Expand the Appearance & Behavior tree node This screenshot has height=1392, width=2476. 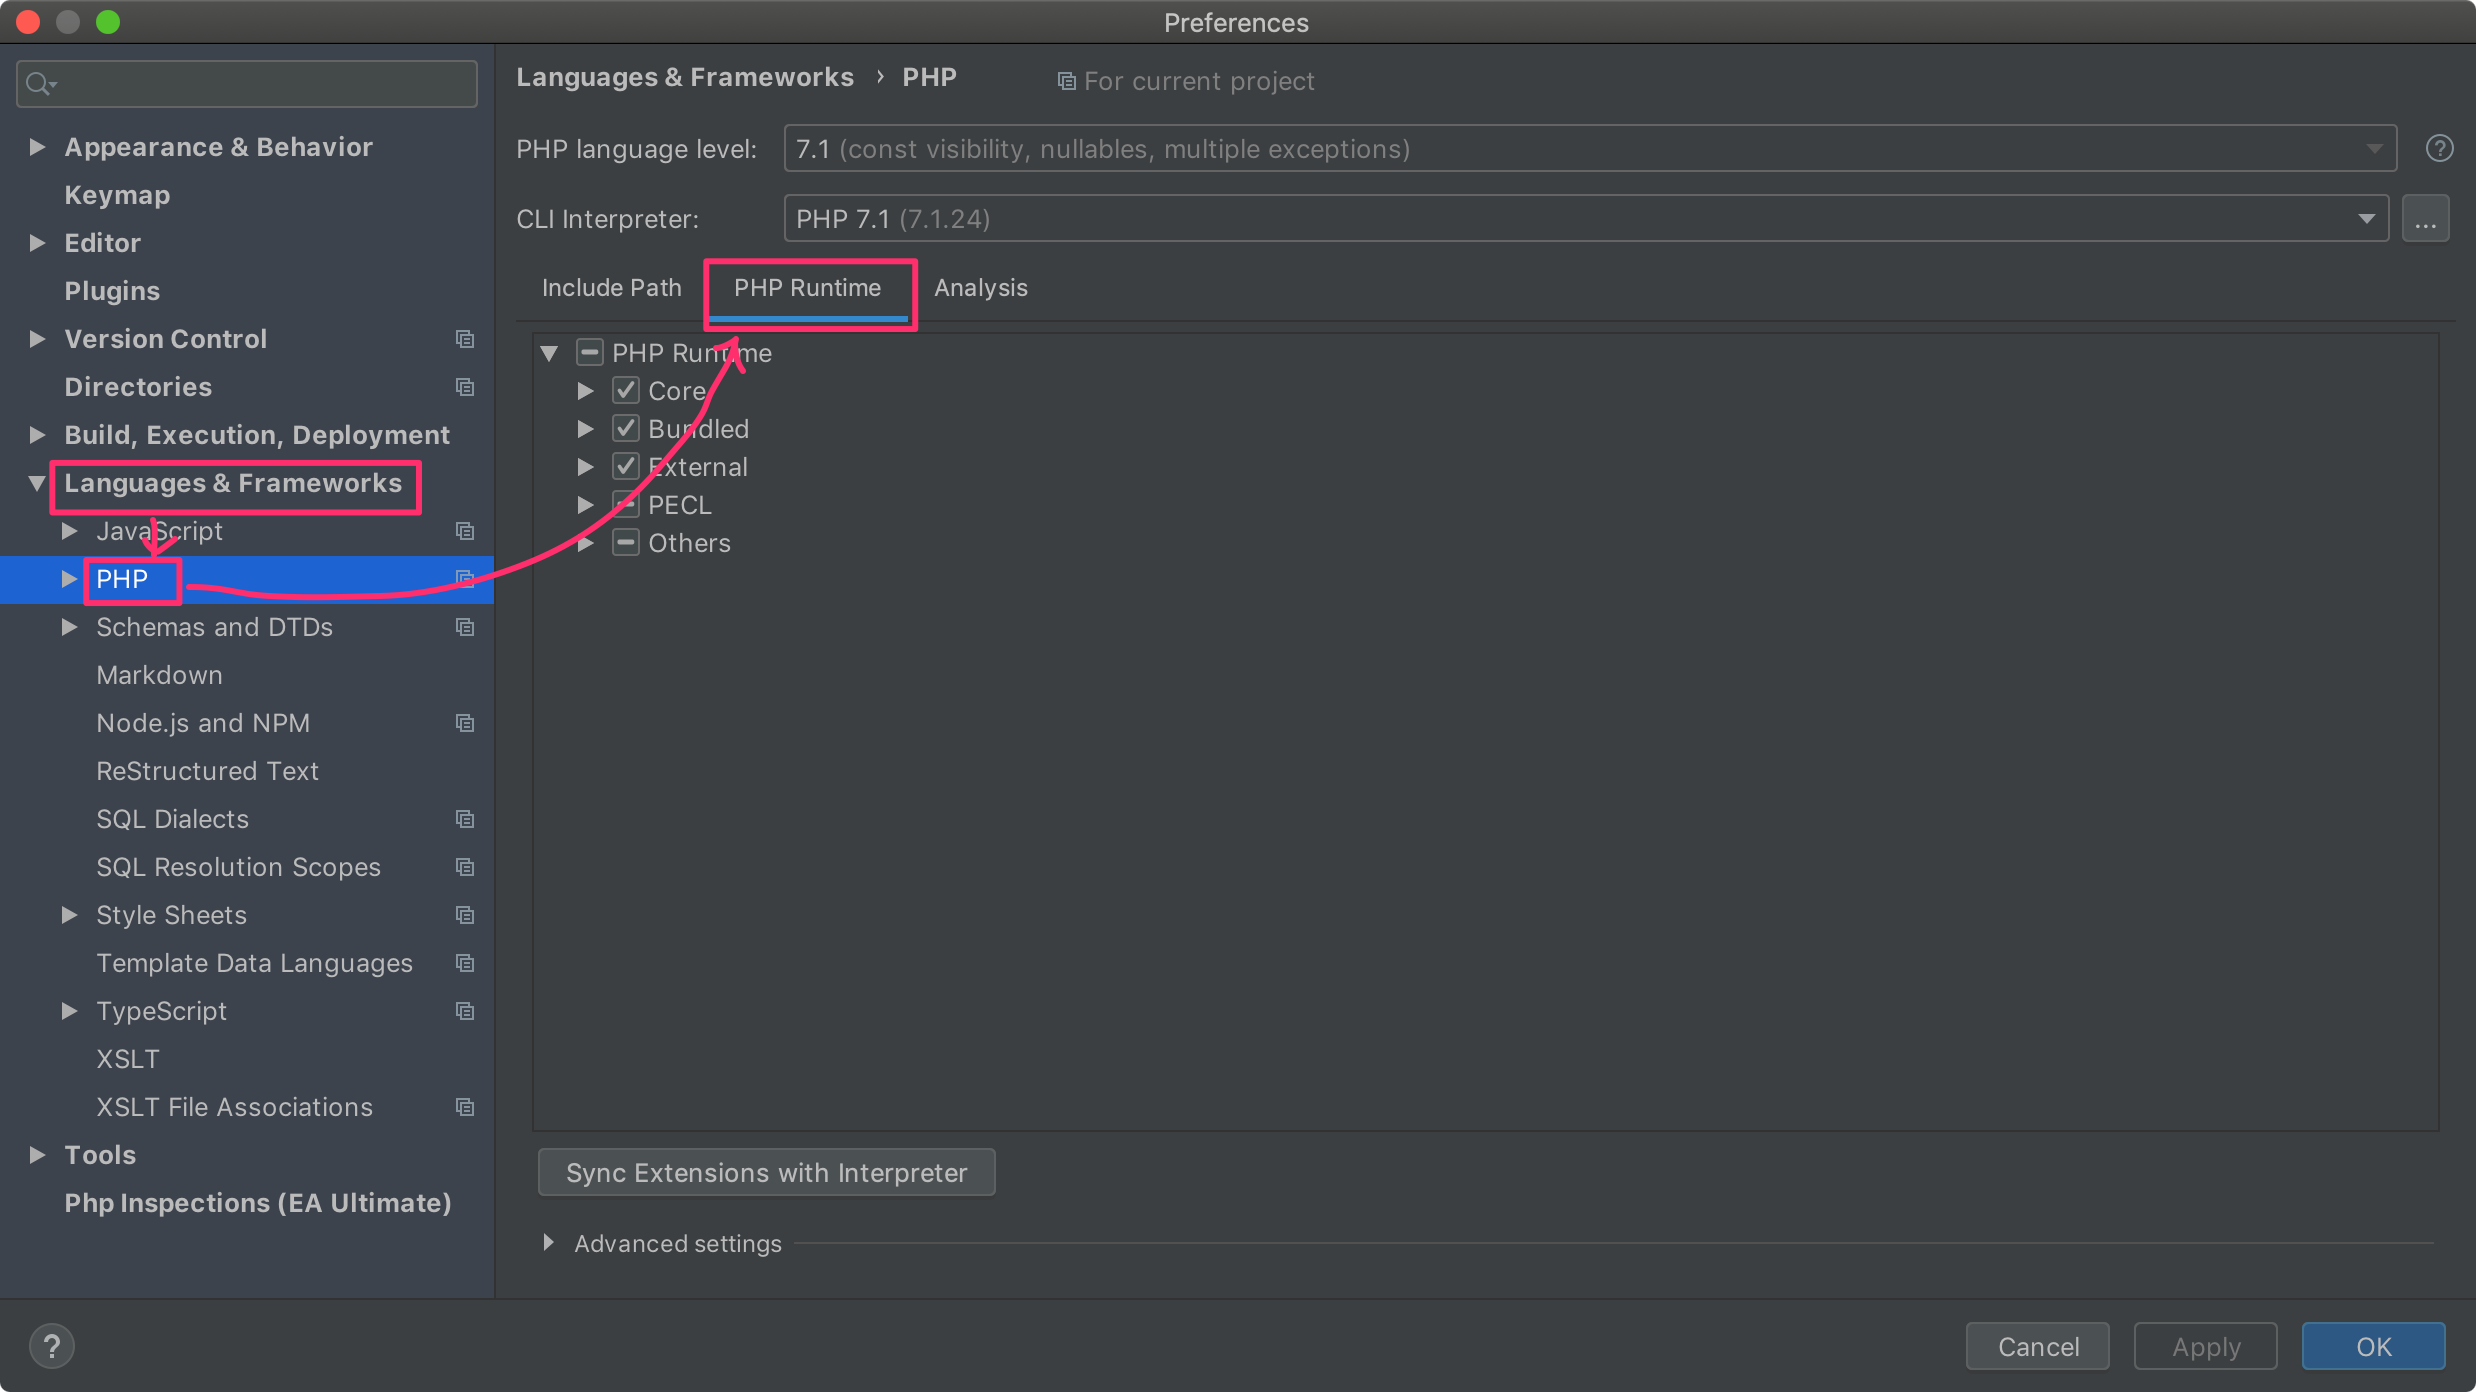[37, 147]
